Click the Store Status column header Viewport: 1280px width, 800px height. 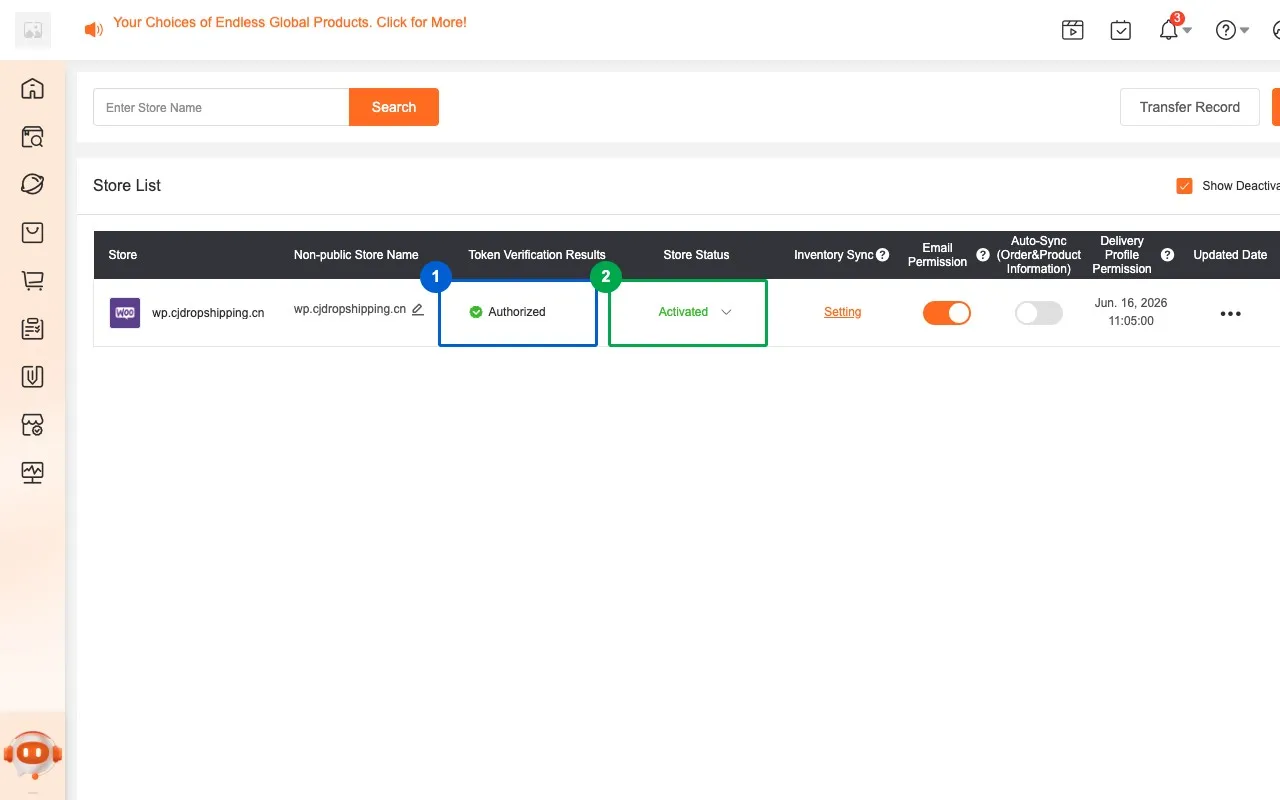pos(696,255)
